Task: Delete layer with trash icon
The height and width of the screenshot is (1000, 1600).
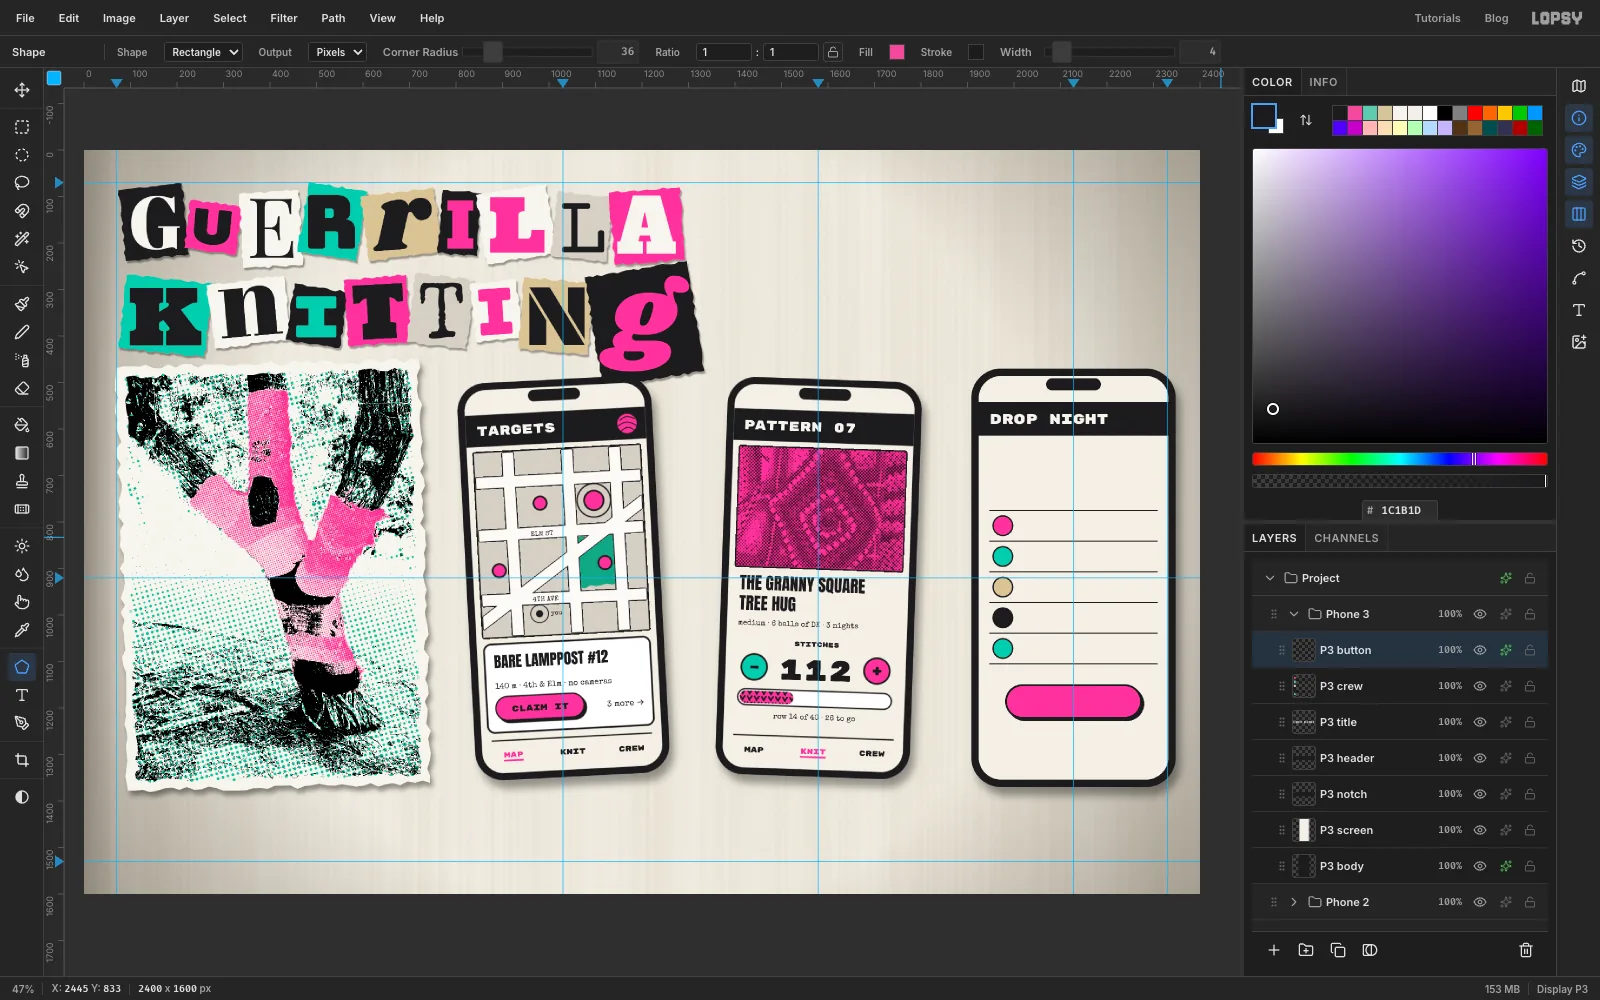Action: [x=1526, y=950]
